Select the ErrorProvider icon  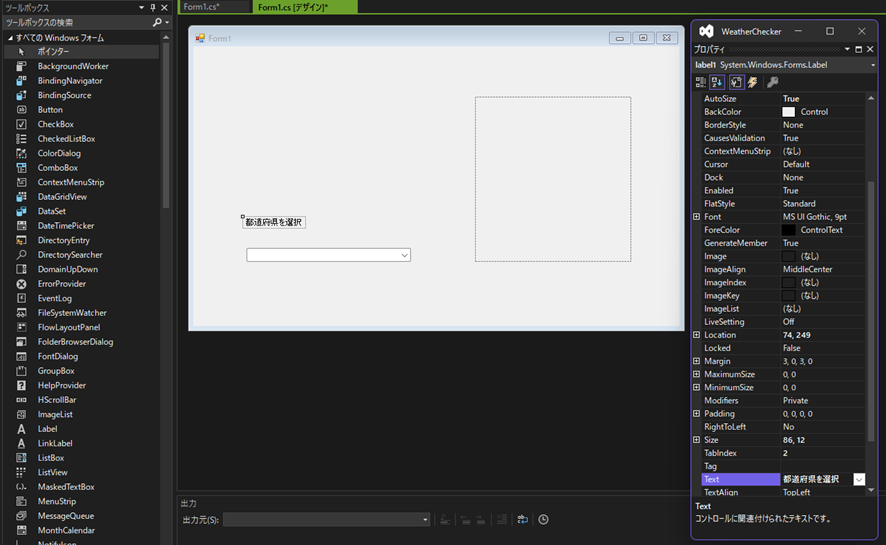21,284
